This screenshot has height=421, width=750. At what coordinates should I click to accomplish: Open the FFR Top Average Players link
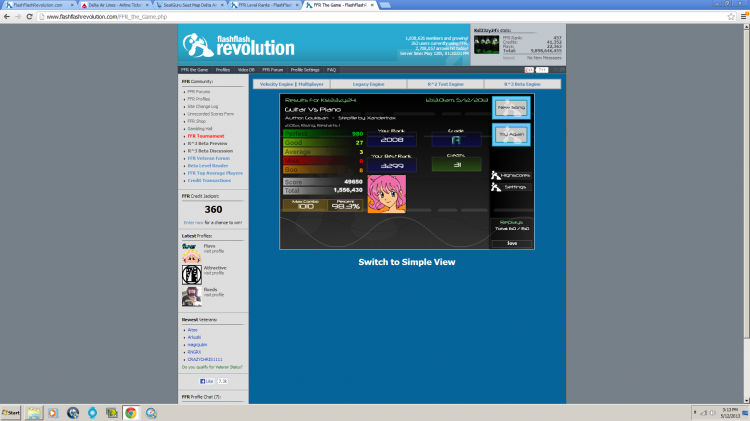(x=215, y=173)
